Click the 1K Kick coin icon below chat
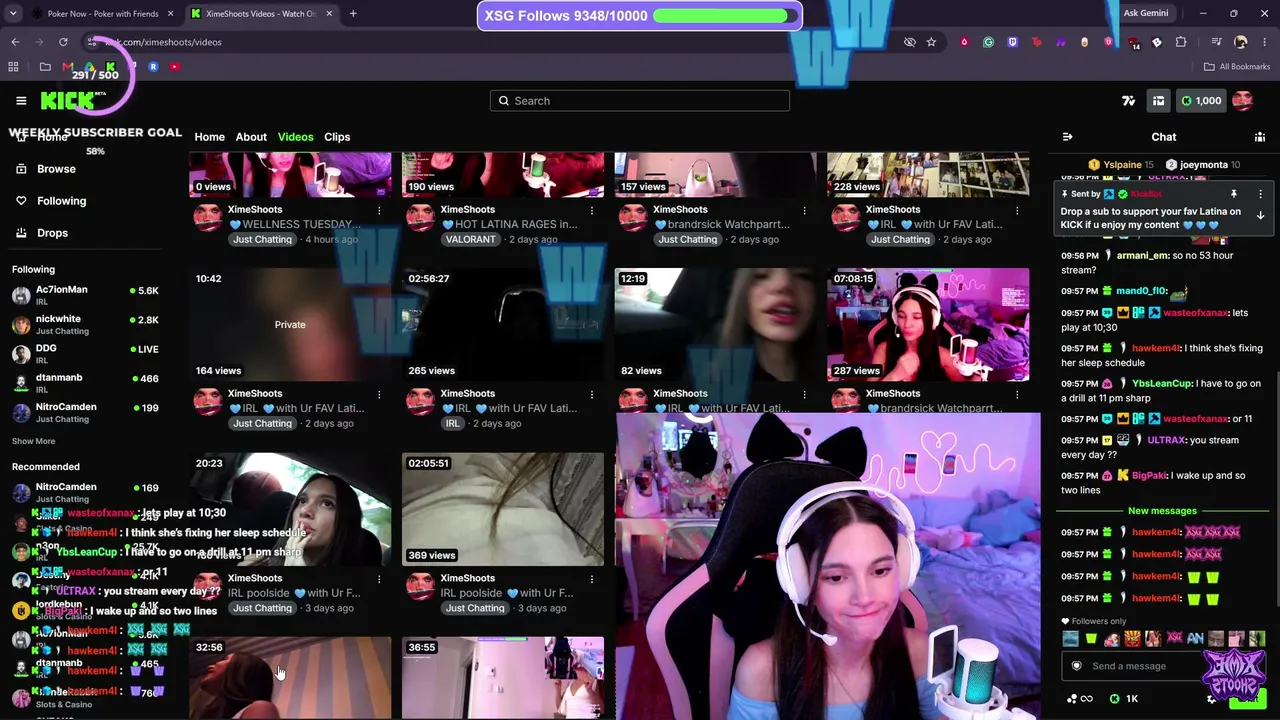Viewport: 1280px width, 720px height. click(1124, 699)
